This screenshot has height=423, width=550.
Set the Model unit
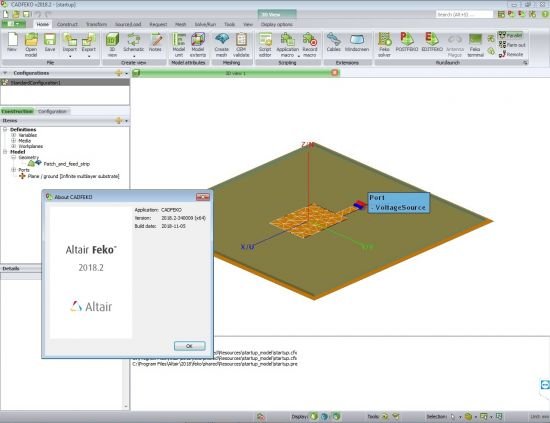tap(179, 45)
